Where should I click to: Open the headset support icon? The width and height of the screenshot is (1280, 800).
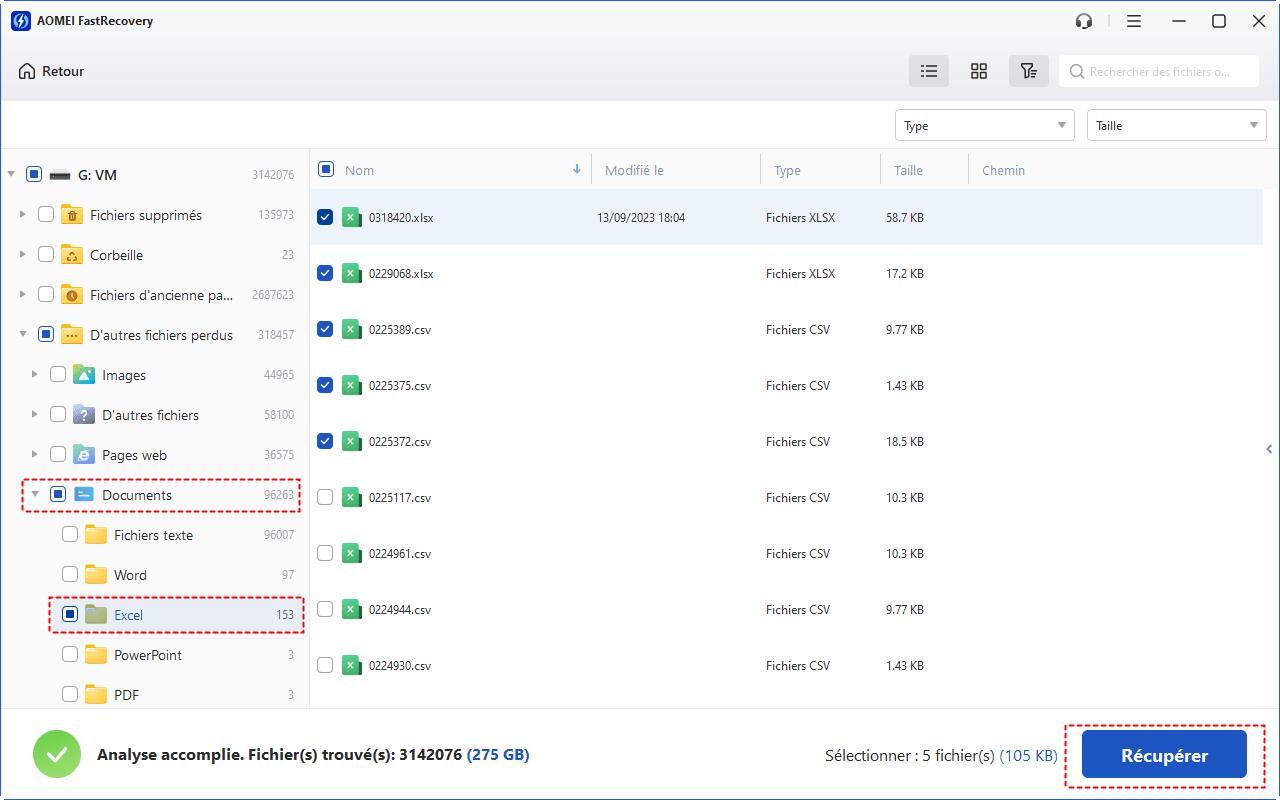pos(1084,21)
